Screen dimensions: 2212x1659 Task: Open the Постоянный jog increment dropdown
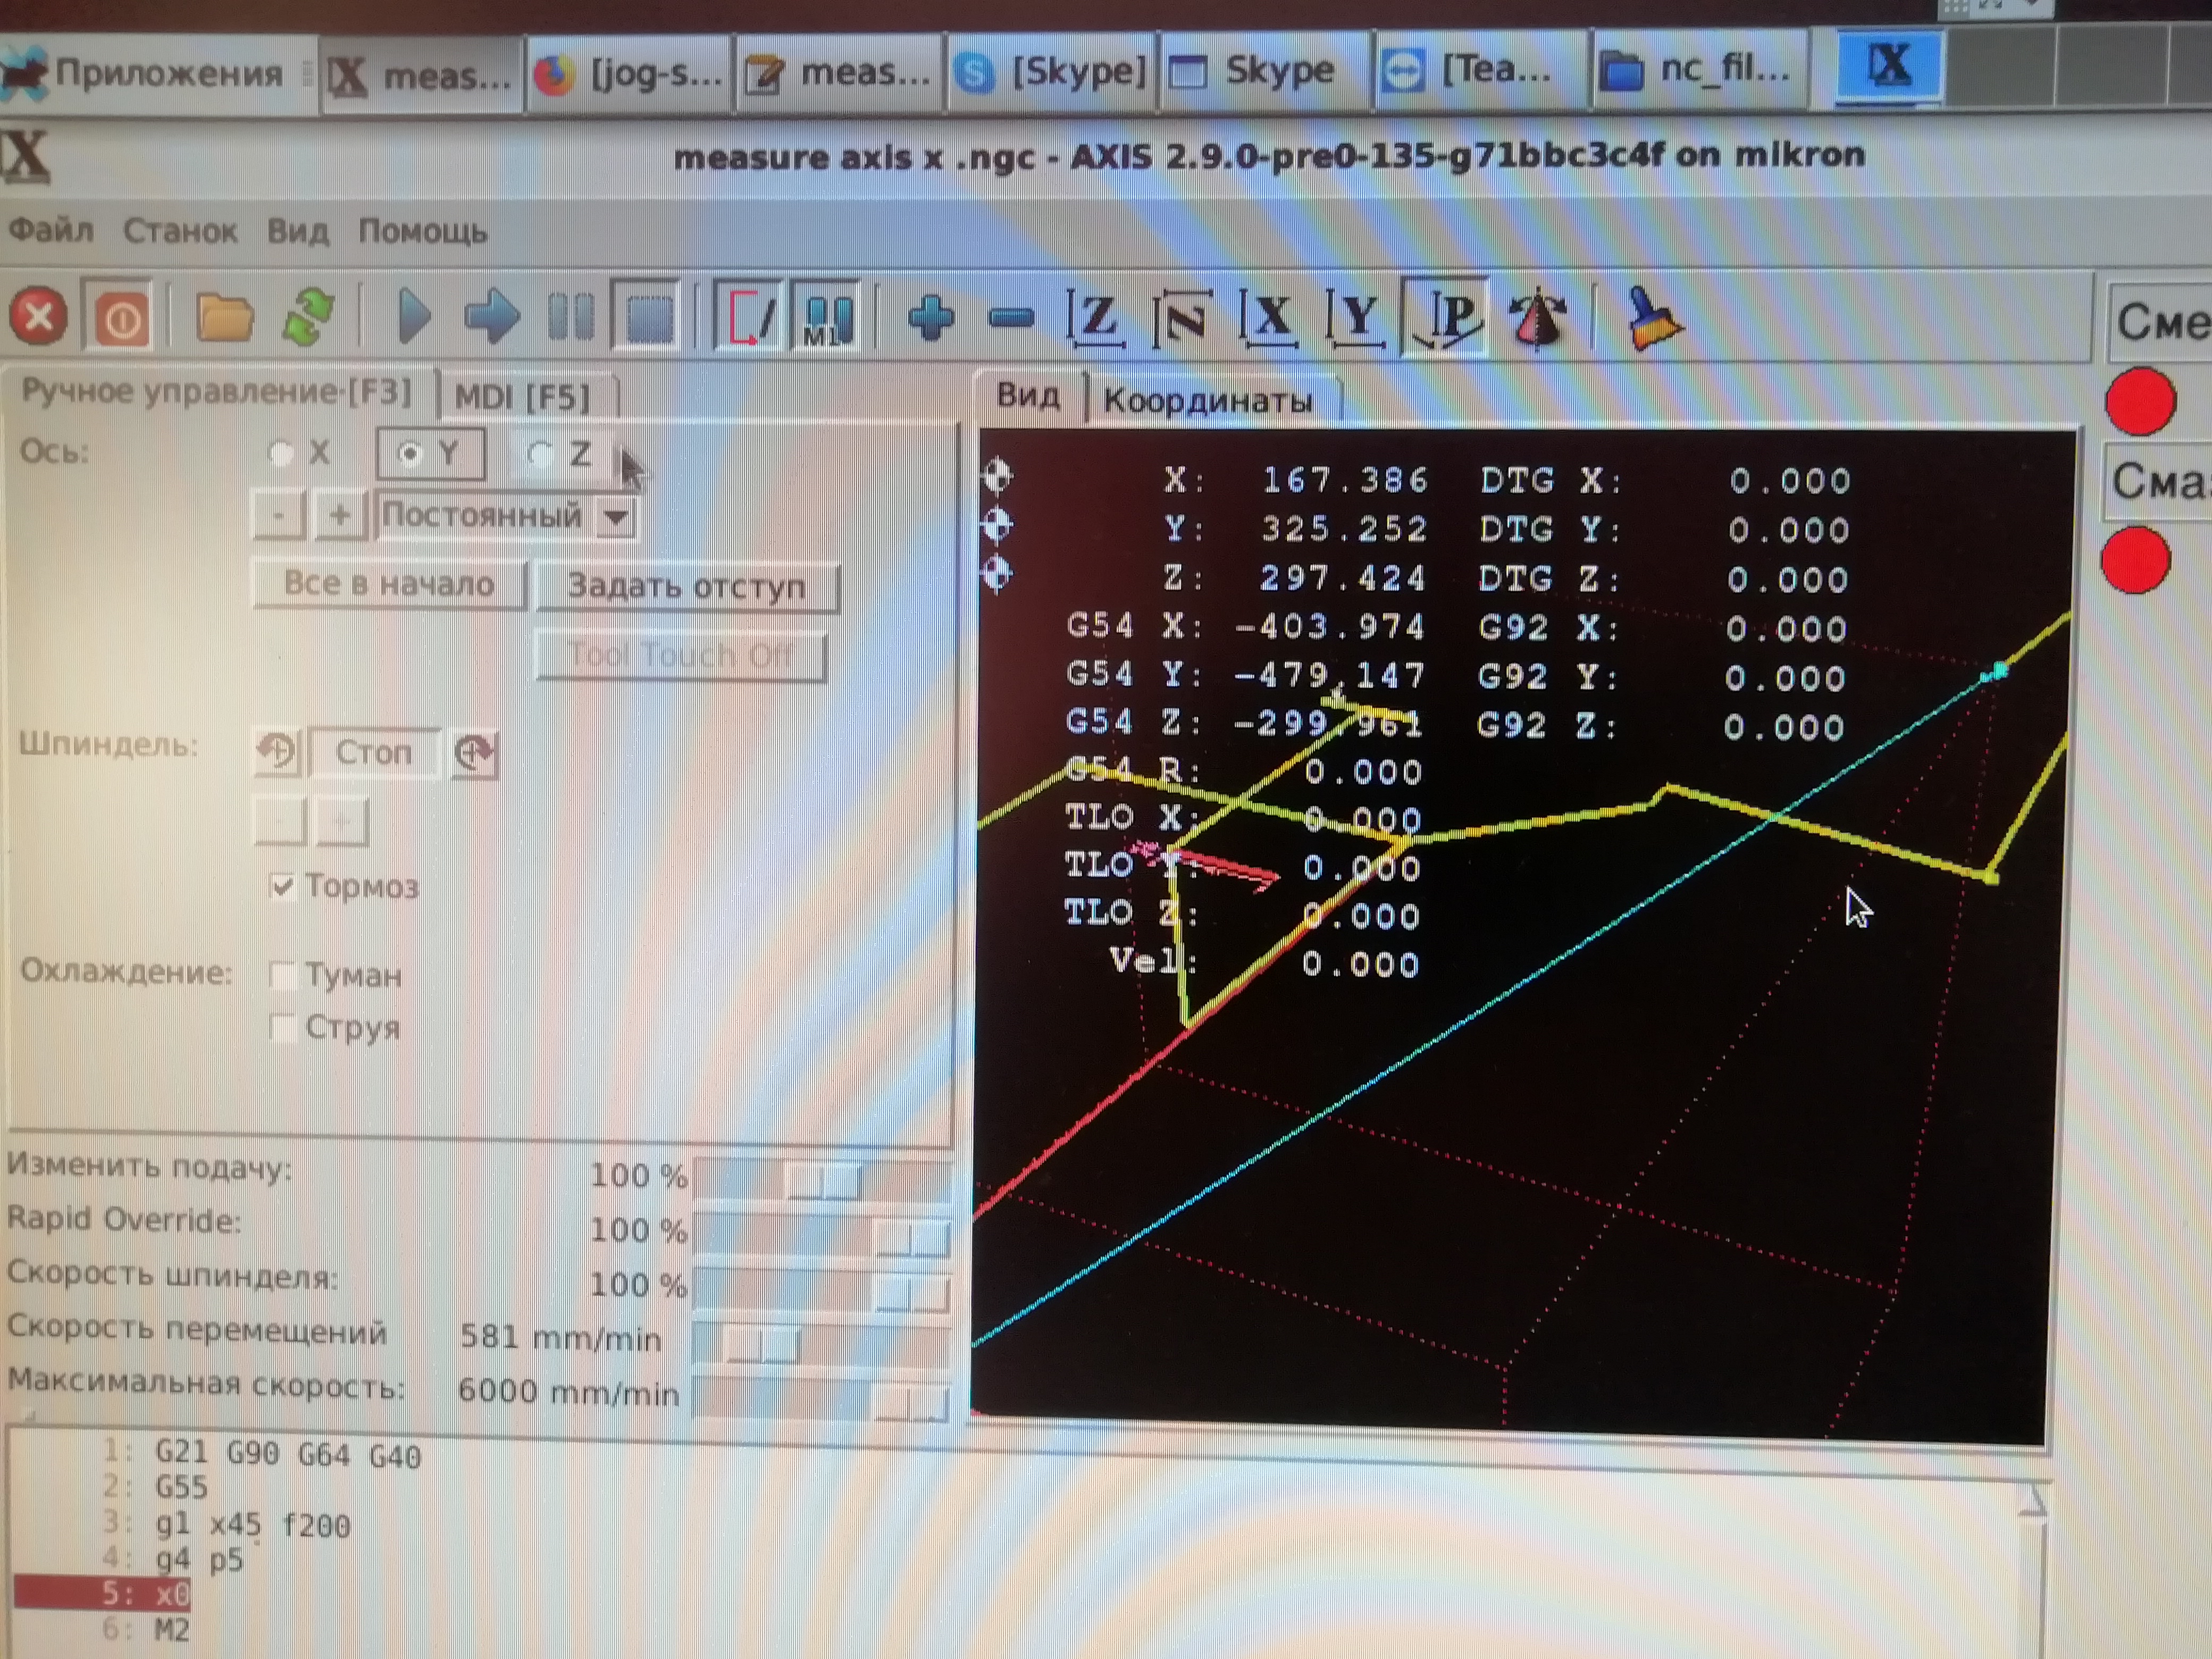pyautogui.click(x=616, y=517)
